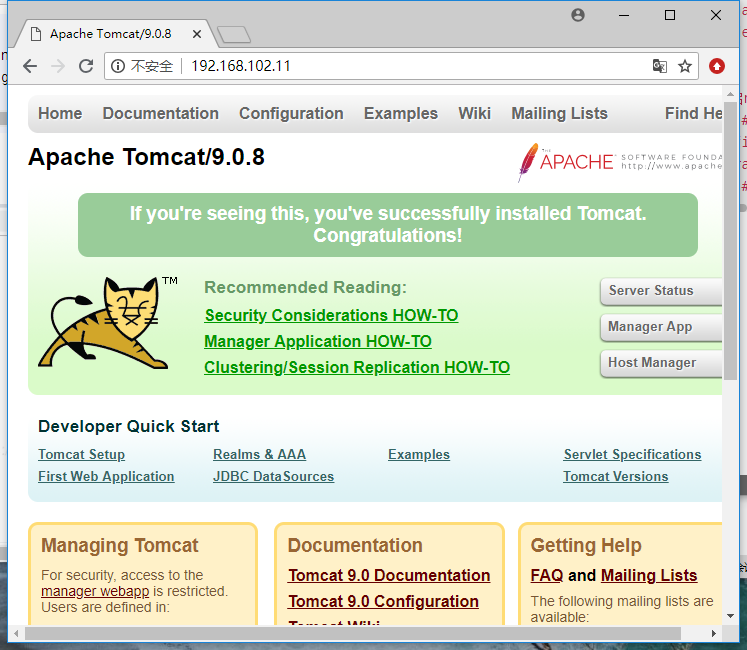The image size is (747, 650).
Task: Open Tomcat 9.0 Configuration link
Action: coord(383,601)
